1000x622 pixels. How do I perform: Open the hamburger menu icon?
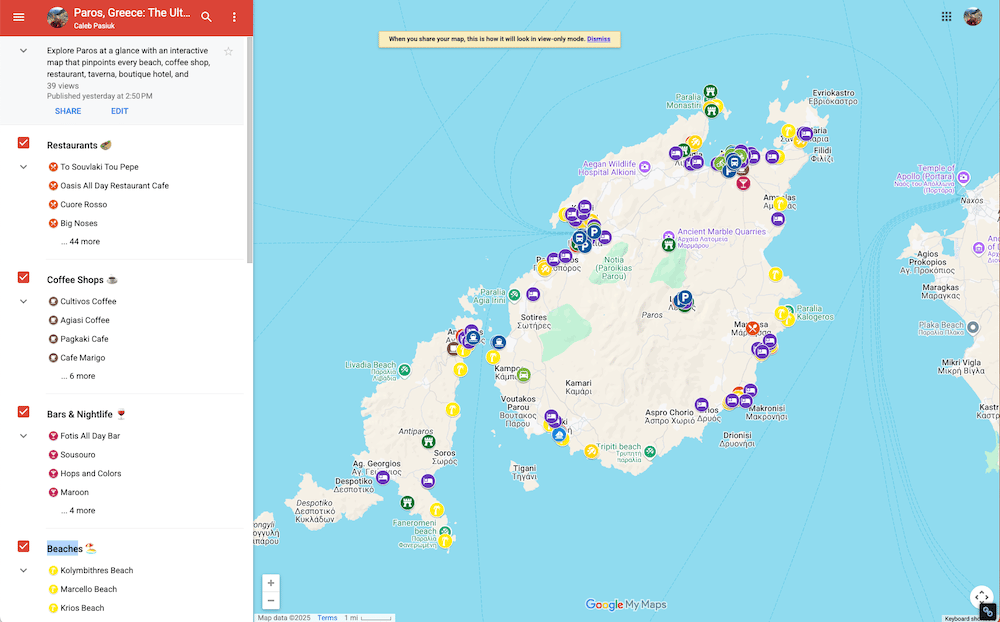pos(18,17)
